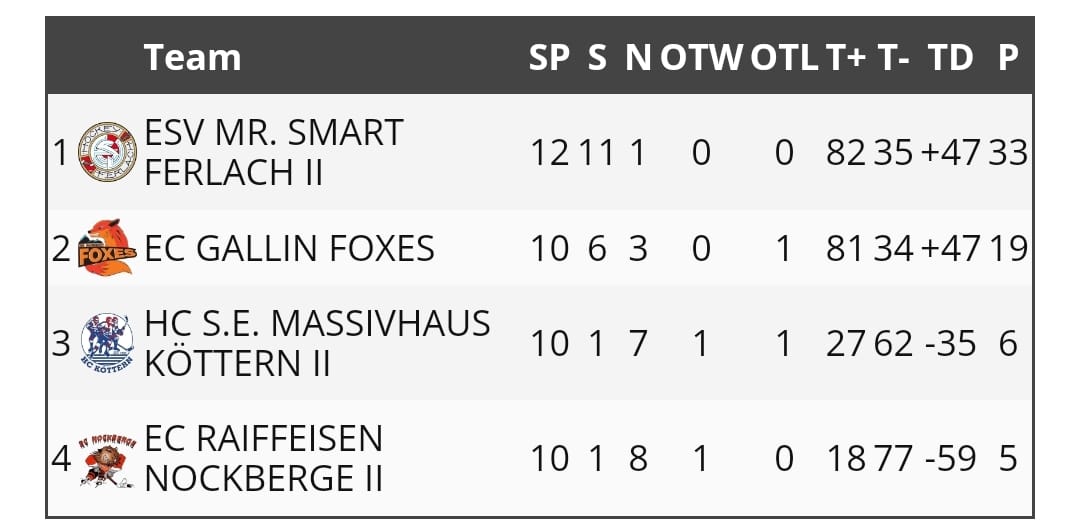Sort by SP games played column

pos(550,57)
